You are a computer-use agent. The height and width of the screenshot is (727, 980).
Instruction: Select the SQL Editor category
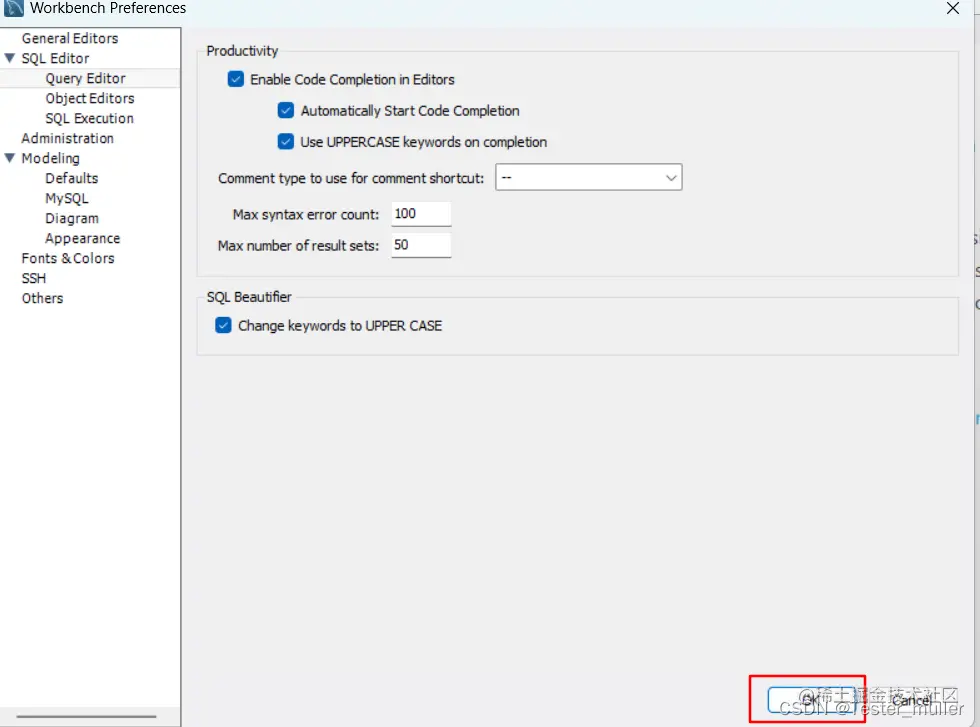(x=55, y=58)
